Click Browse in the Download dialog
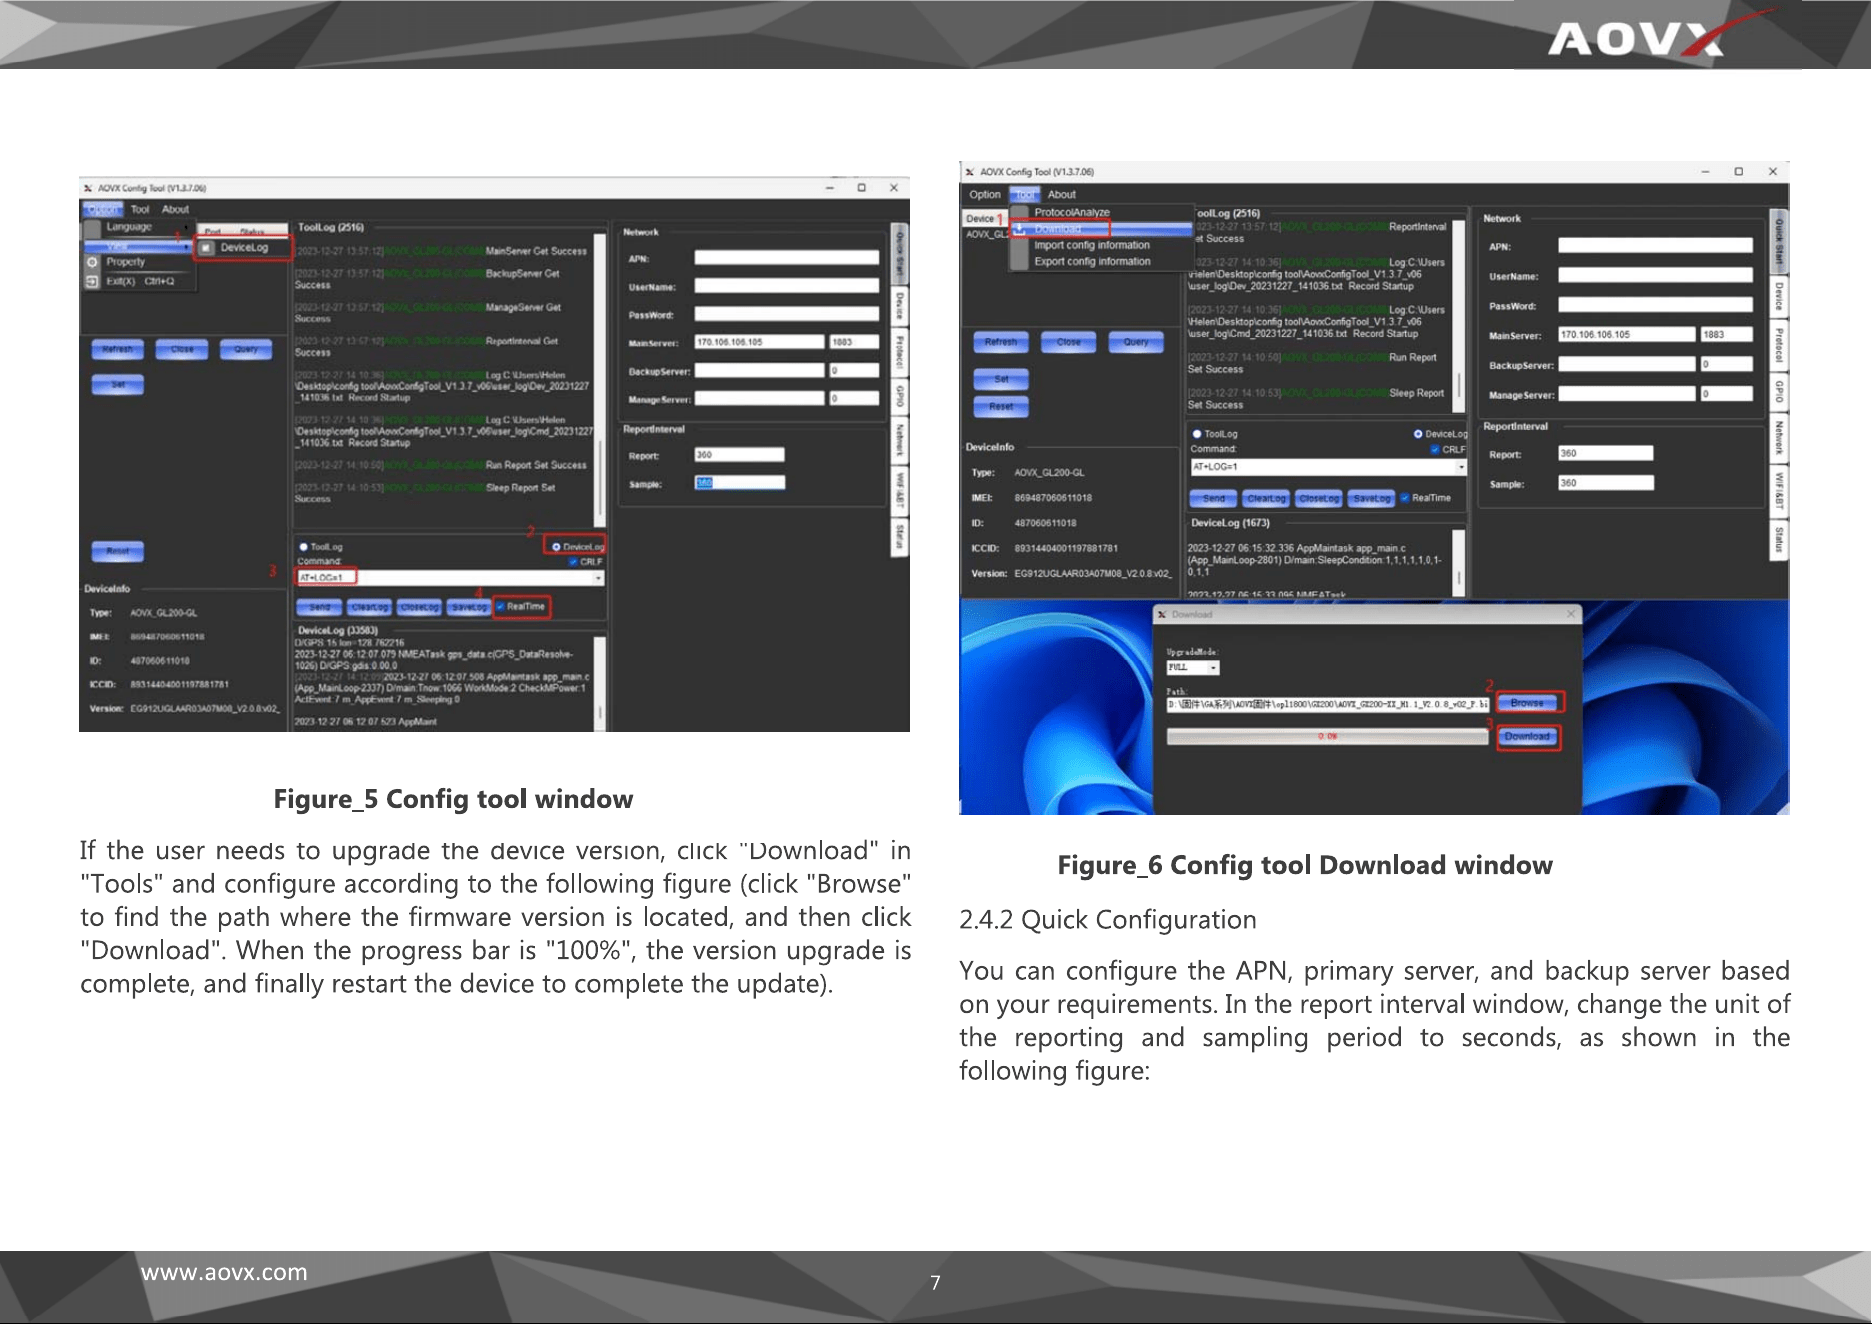1872x1324 pixels. coord(1527,703)
